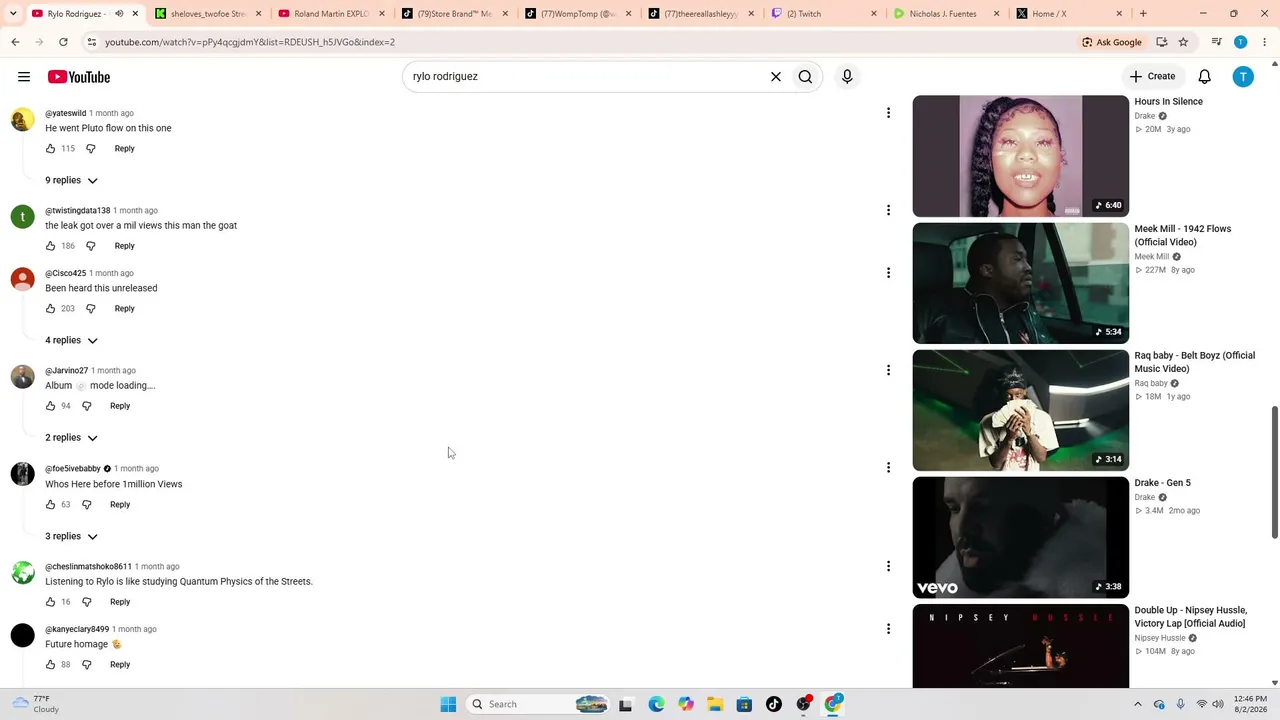The height and width of the screenshot is (720, 1280).
Task: Open the YouTube notifications bell
Action: click(1205, 77)
